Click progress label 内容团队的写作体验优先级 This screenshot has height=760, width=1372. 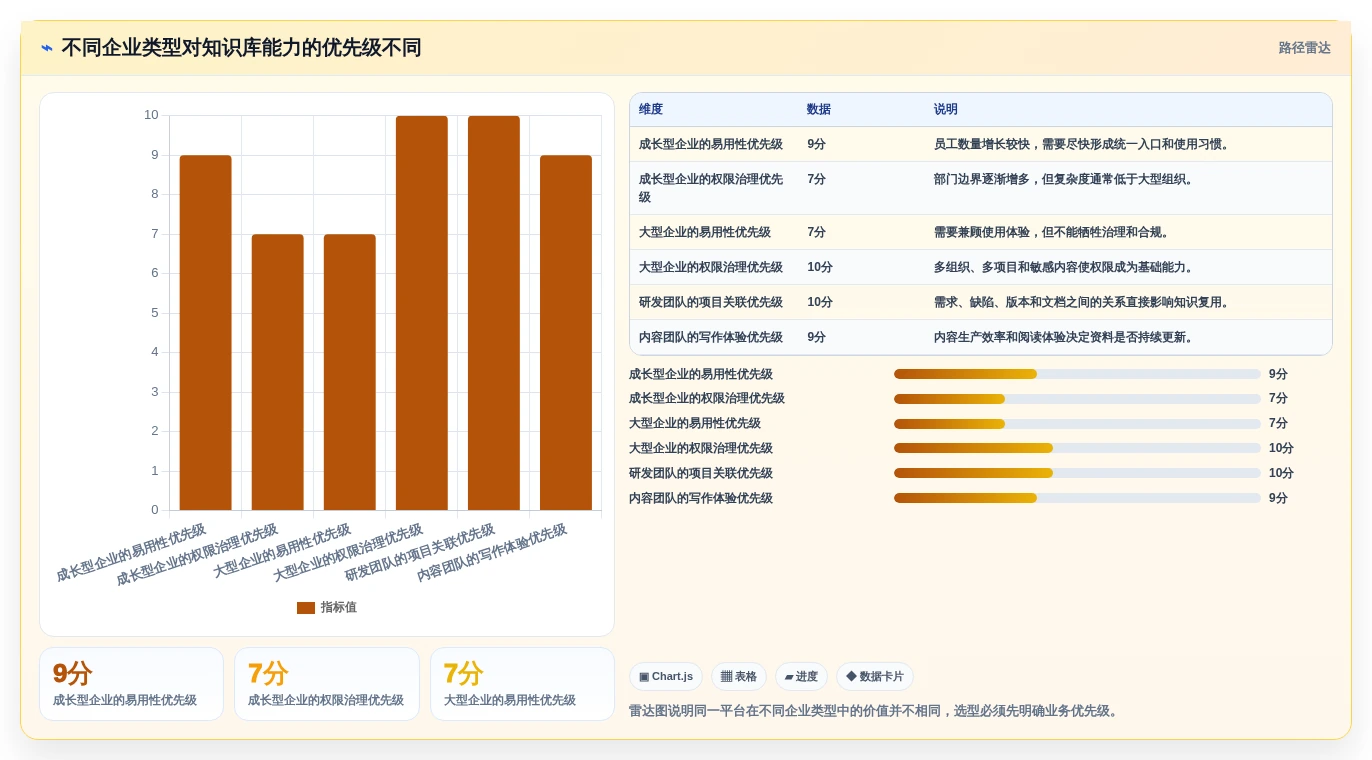click(701, 498)
